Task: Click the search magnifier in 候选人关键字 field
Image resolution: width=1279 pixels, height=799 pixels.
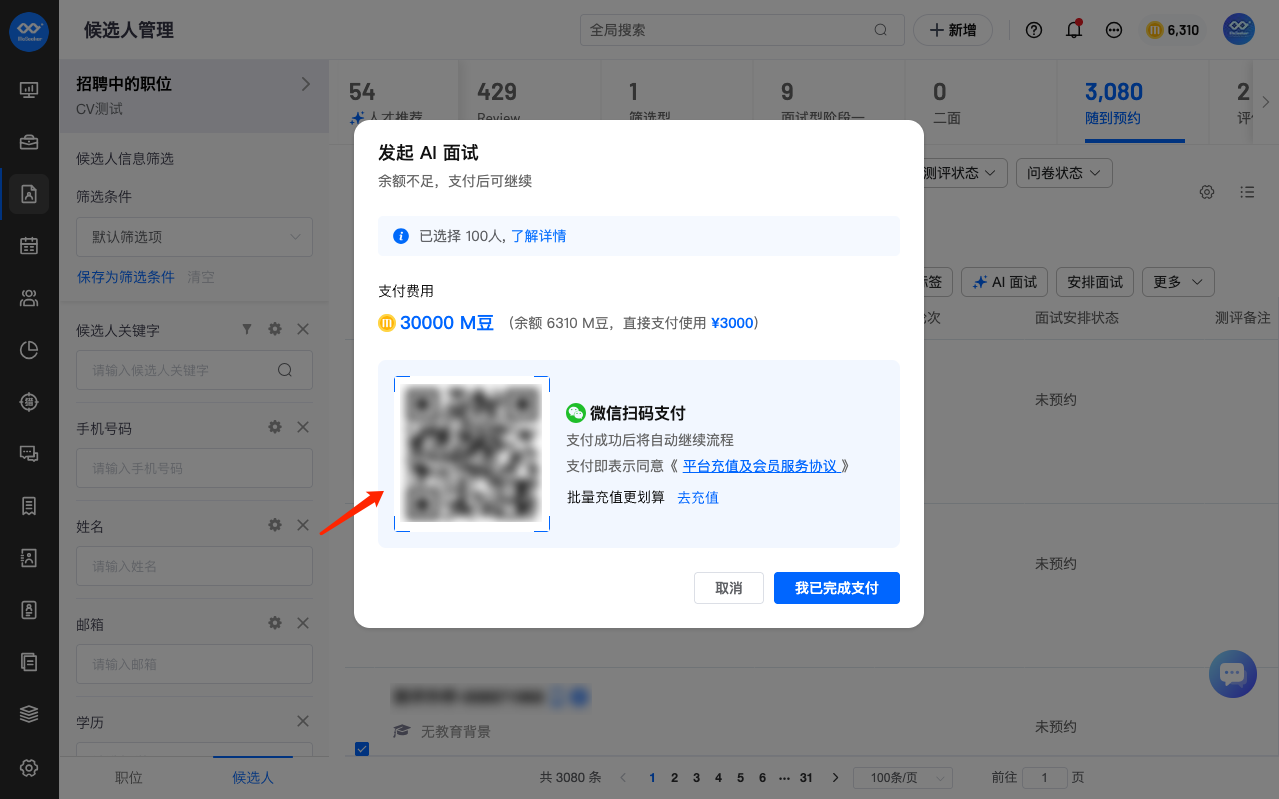Action: tap(285, 370)
